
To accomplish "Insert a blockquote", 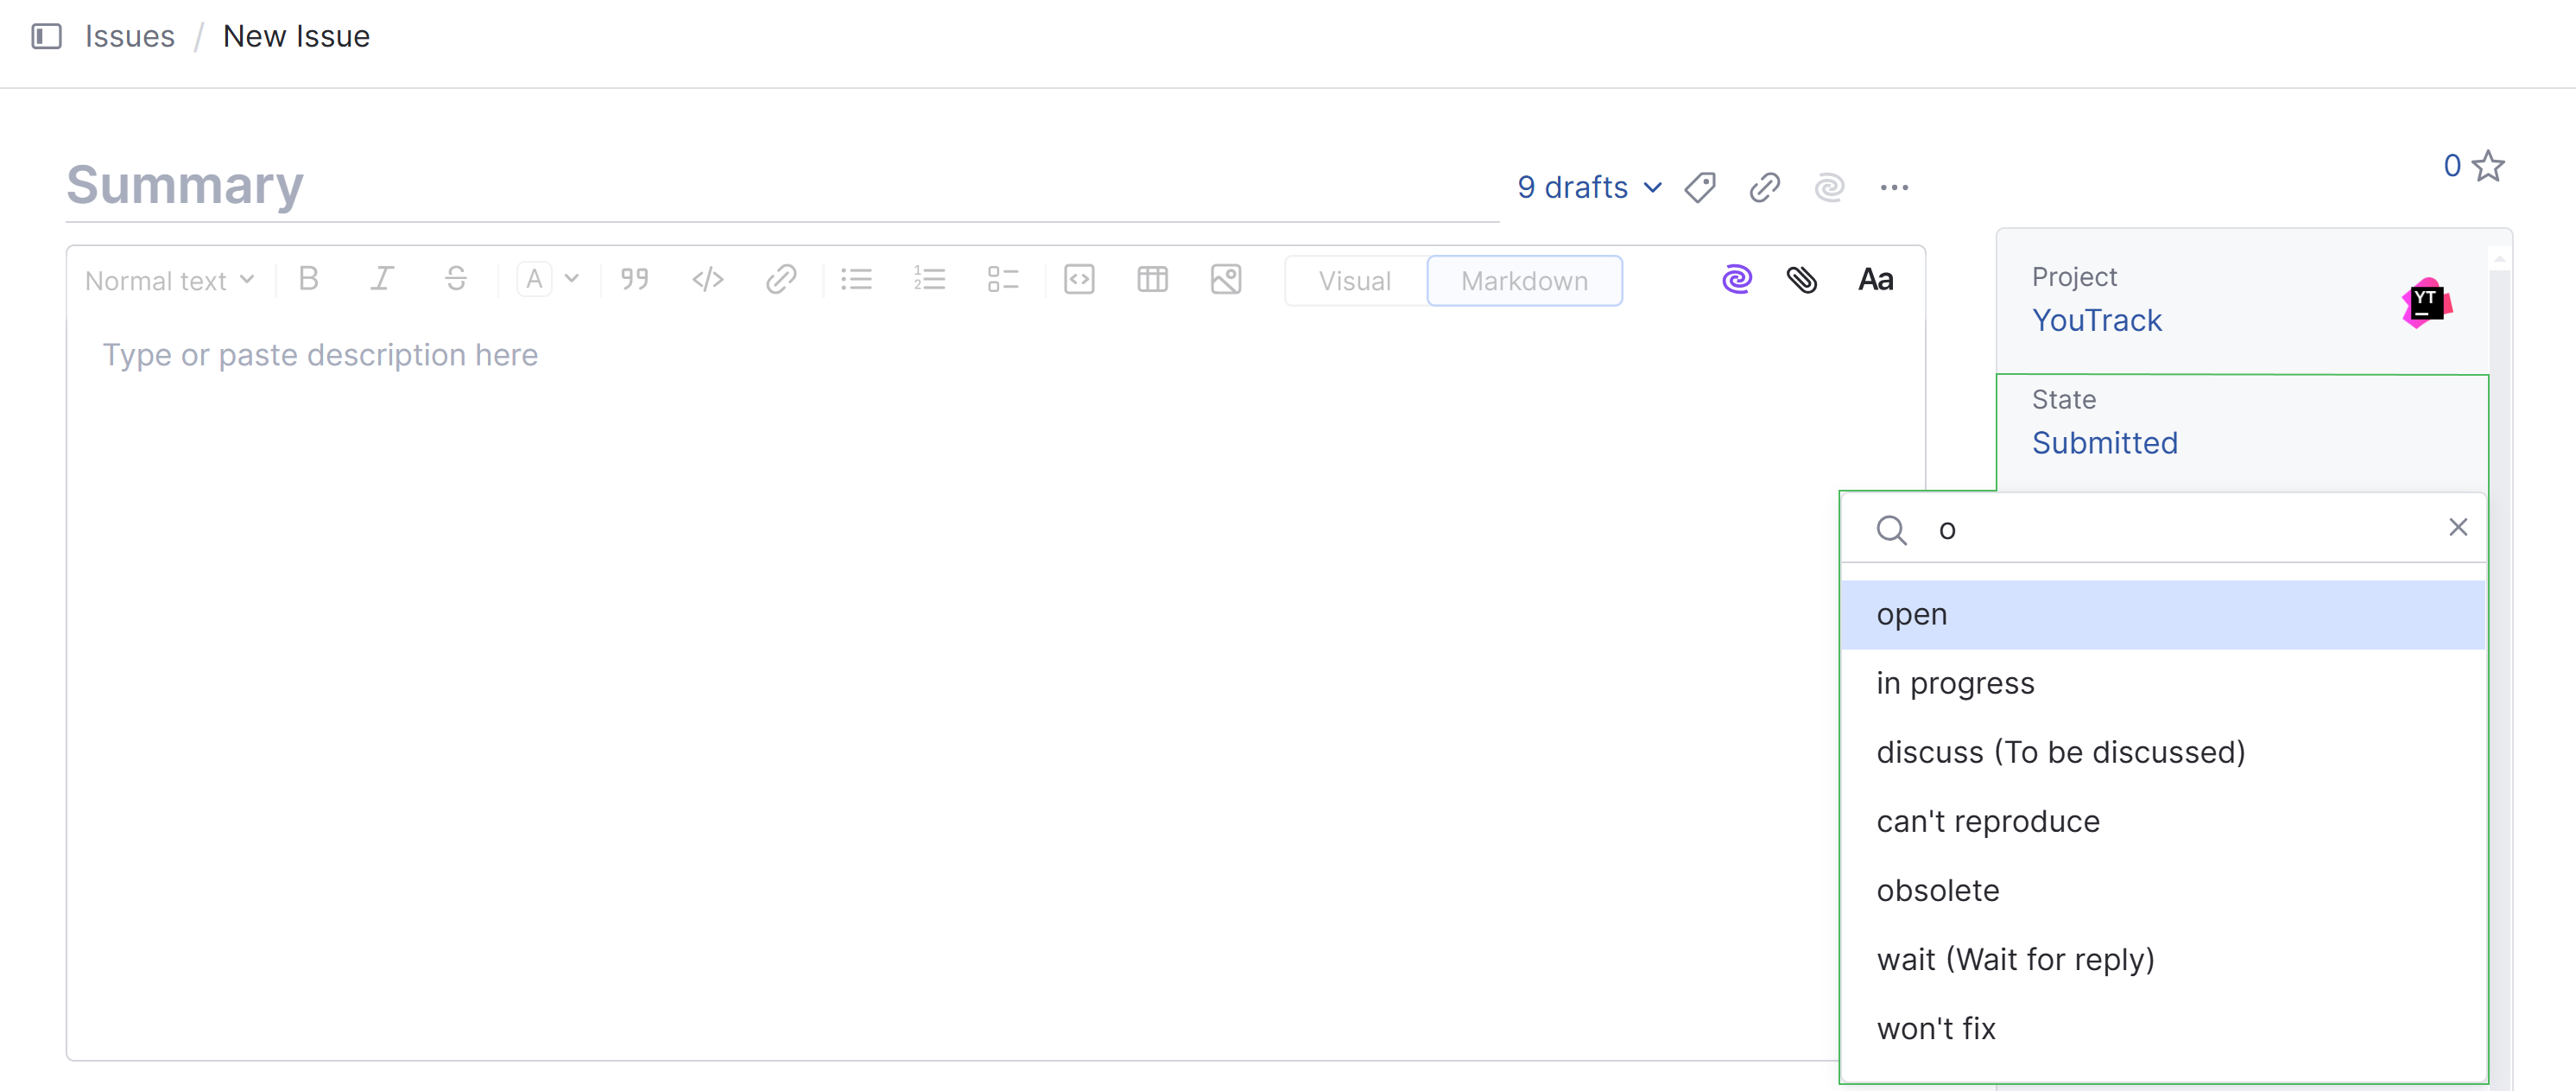I will (634, 280).
